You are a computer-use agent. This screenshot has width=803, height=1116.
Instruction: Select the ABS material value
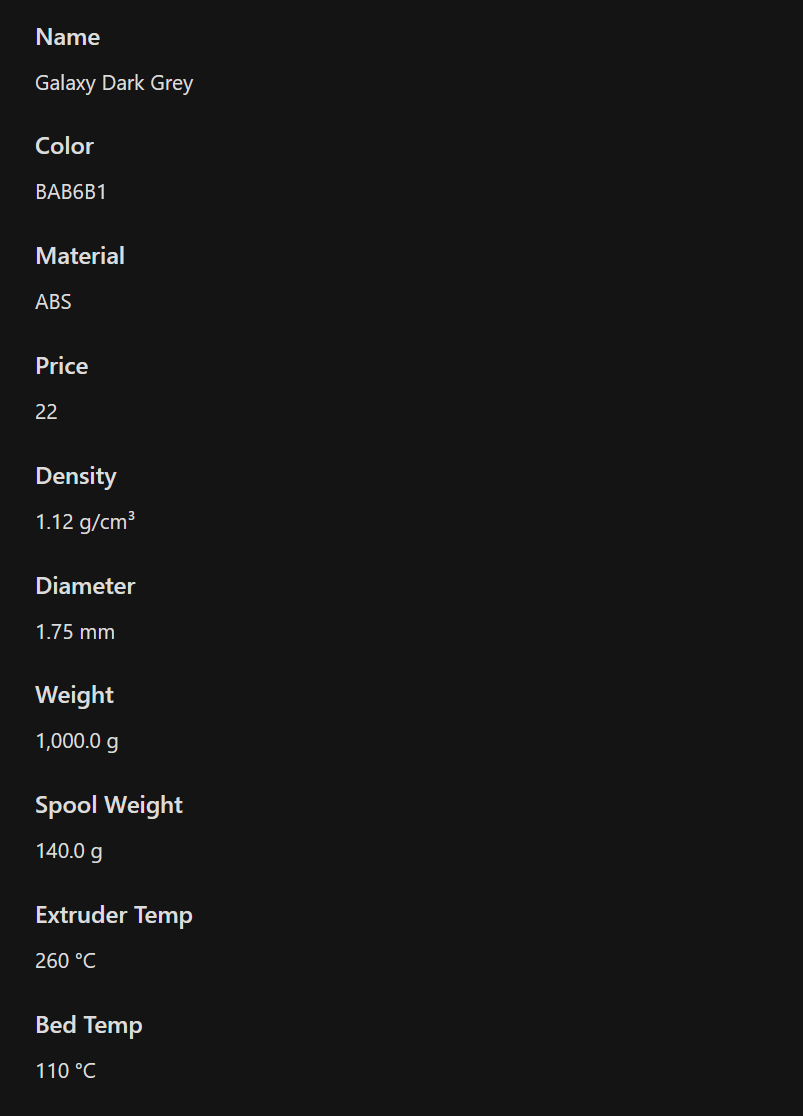click(53, 302)
